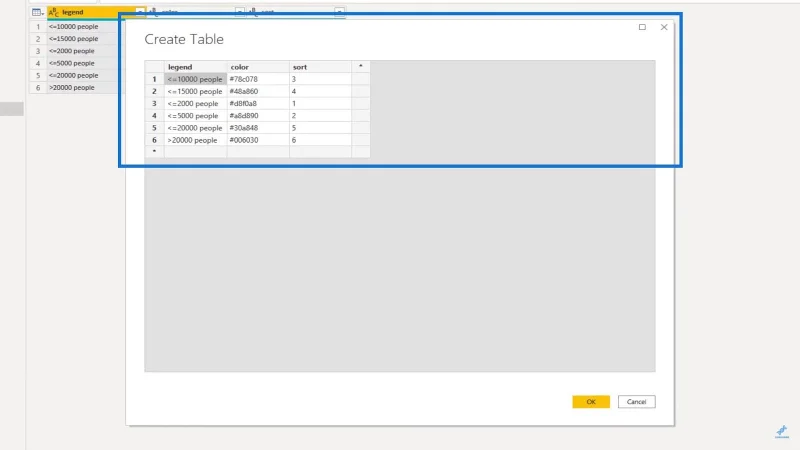Select the legend column header in dialog table

coord(195,67)
